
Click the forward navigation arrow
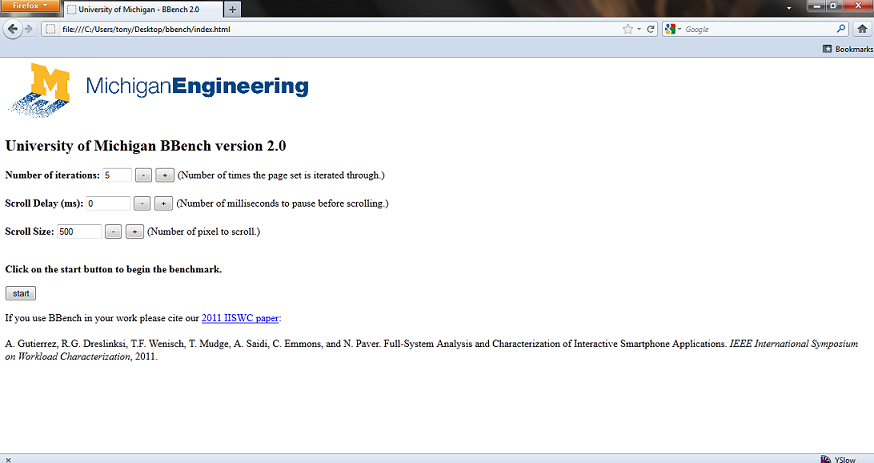[28, 29]
